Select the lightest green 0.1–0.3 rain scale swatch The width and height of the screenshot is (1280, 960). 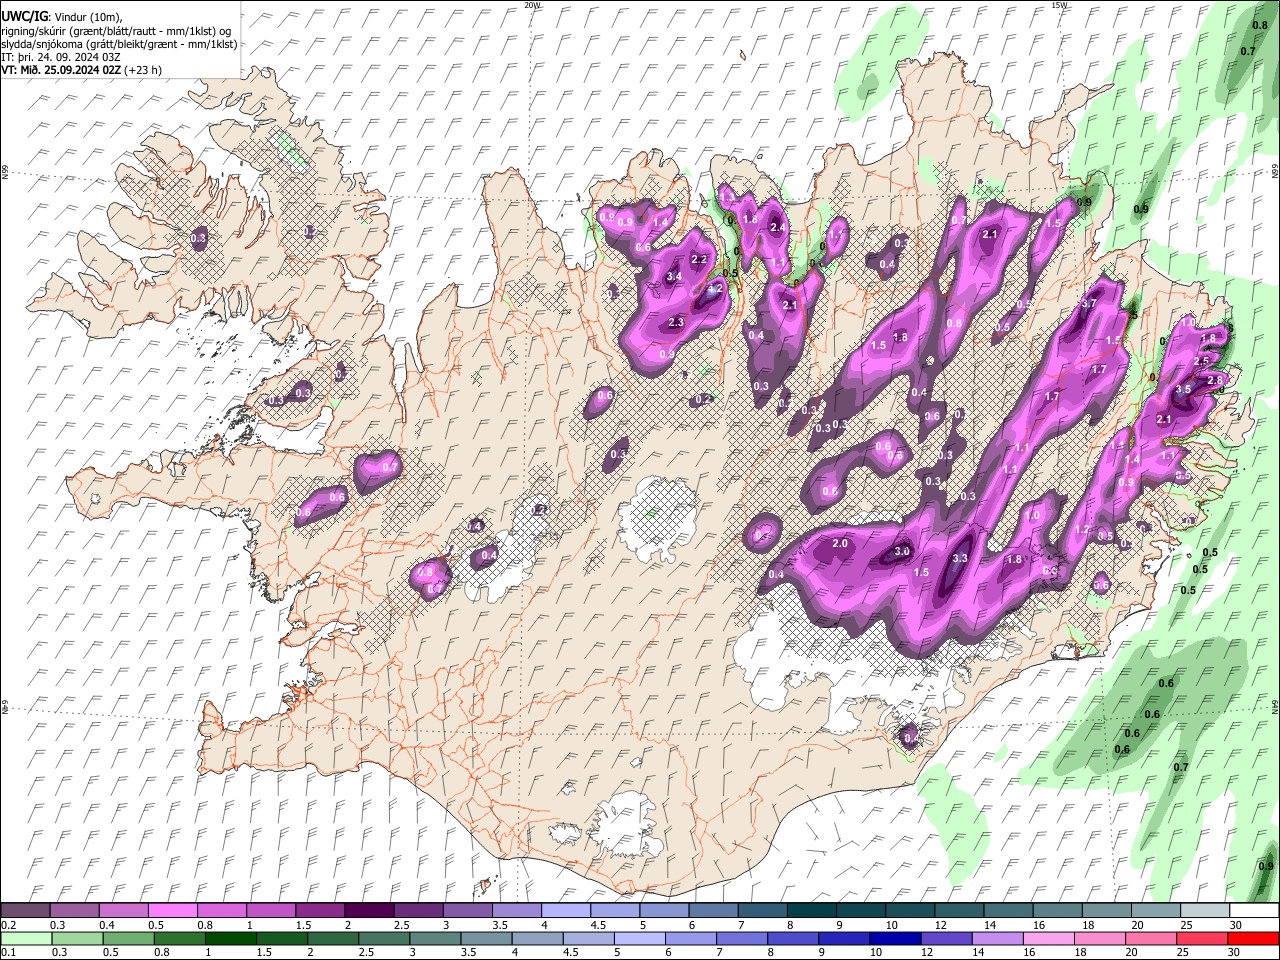[x=27, y=938]
